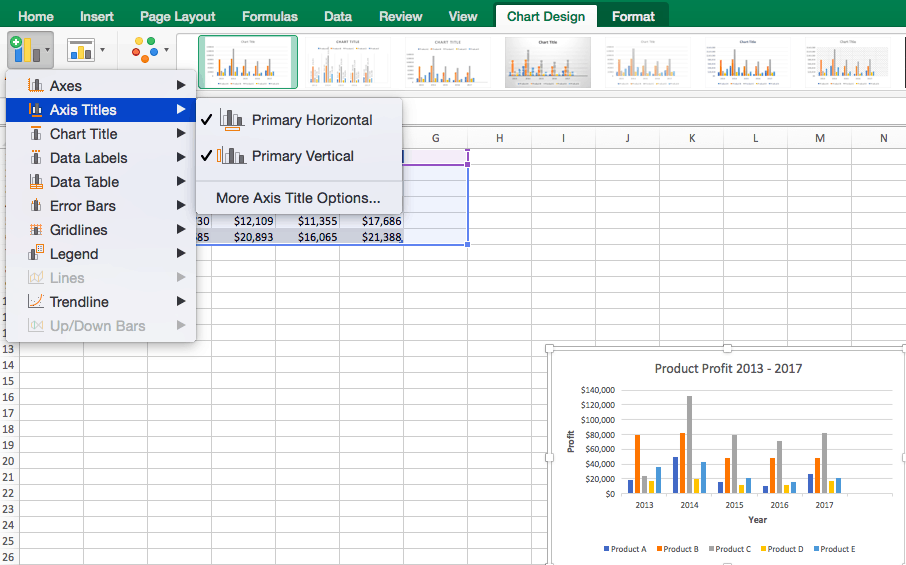Open the Change Colors palette icon
The width and height of the screenshot is (906, 565).
coord(144,50)
